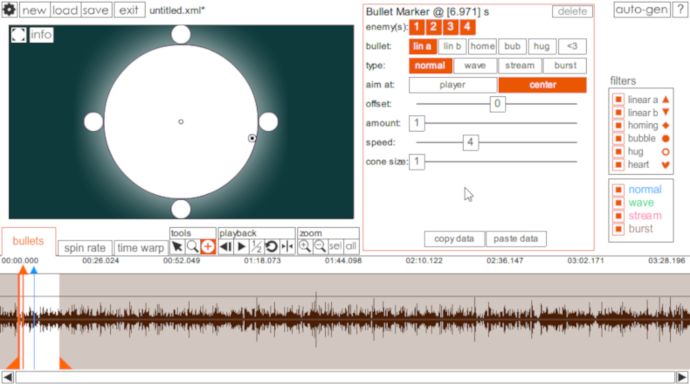Choose the magnifier tool in tools
The image size is (690, 388).
point(192,247)
